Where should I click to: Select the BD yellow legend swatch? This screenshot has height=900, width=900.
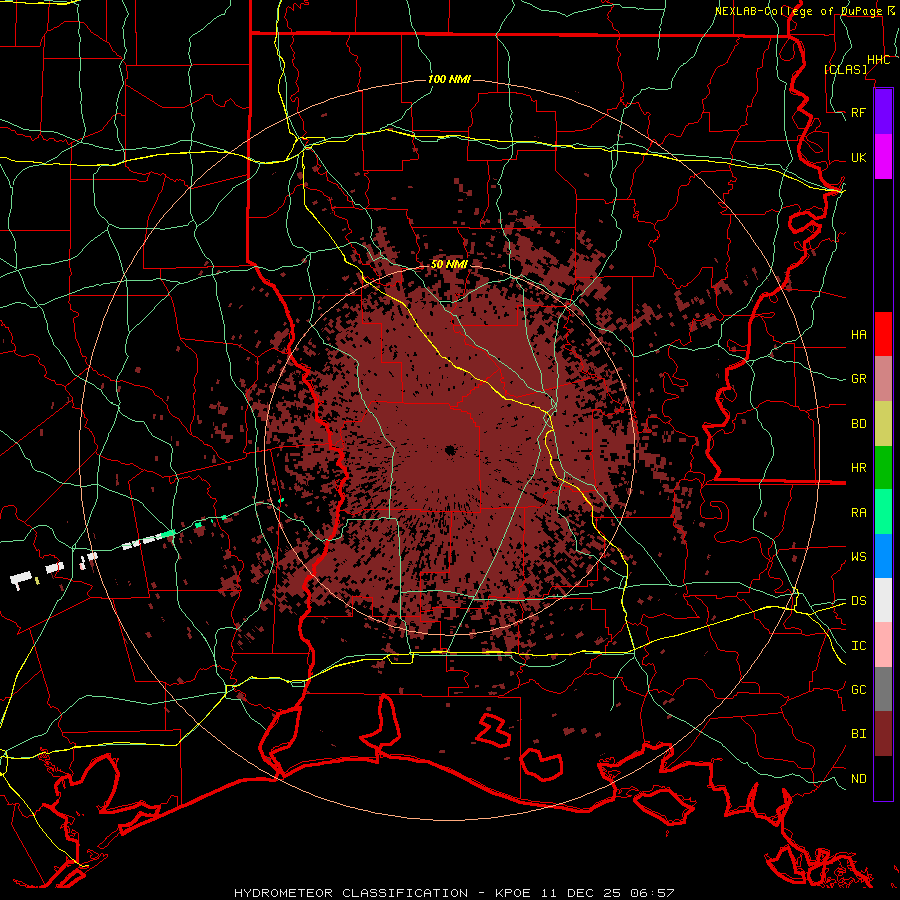tap(883, 423)
